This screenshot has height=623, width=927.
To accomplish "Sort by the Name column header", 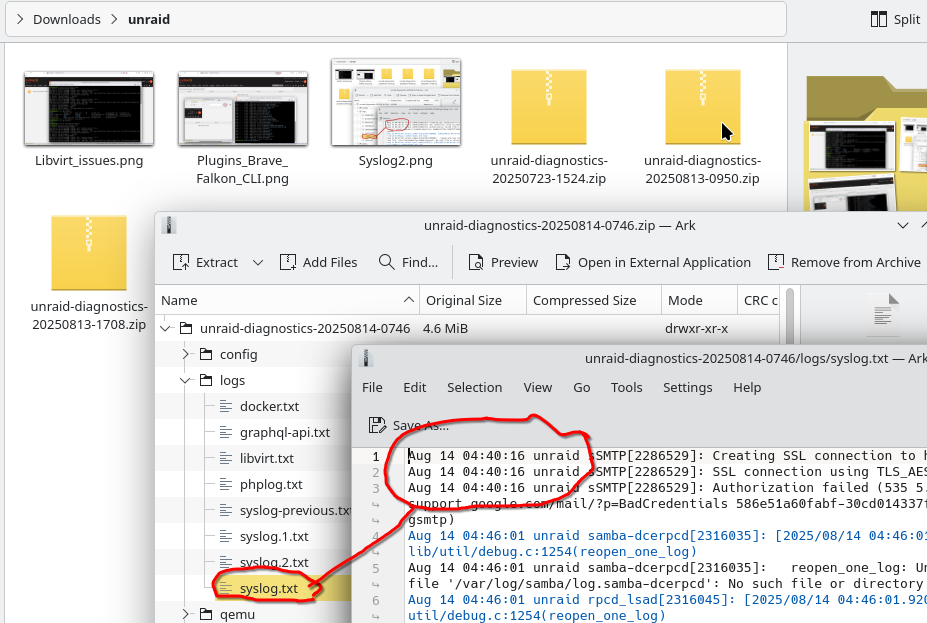I will [x=287, y=300].
